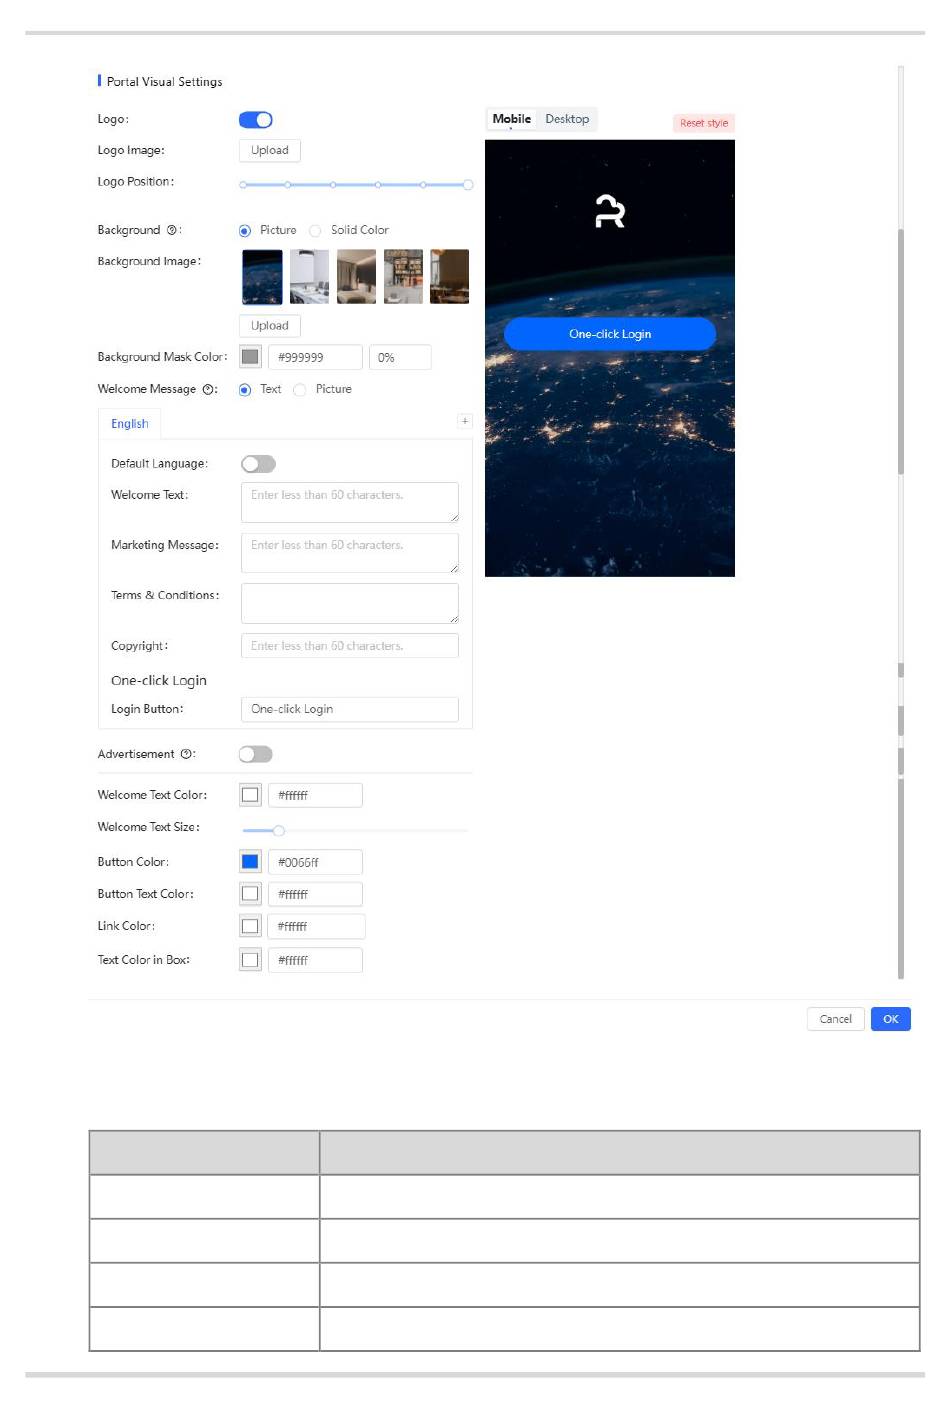Open the Background Mask Color swatch
This screenshot has width=950, height=1408.
click(250, 357)
